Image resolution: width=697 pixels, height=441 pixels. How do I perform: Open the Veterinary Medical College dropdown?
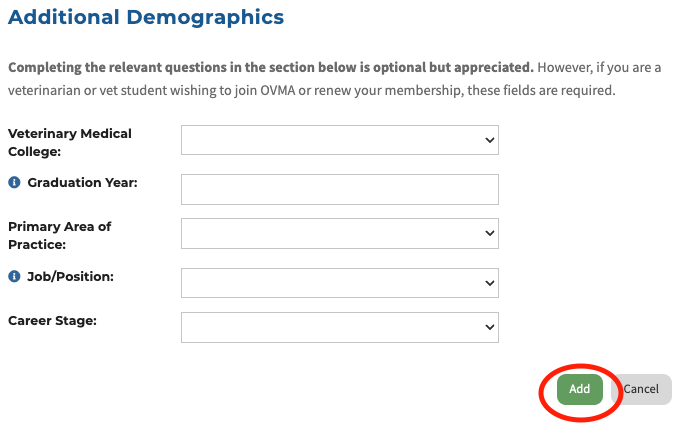pyautogui.click(x=339, y=141)
